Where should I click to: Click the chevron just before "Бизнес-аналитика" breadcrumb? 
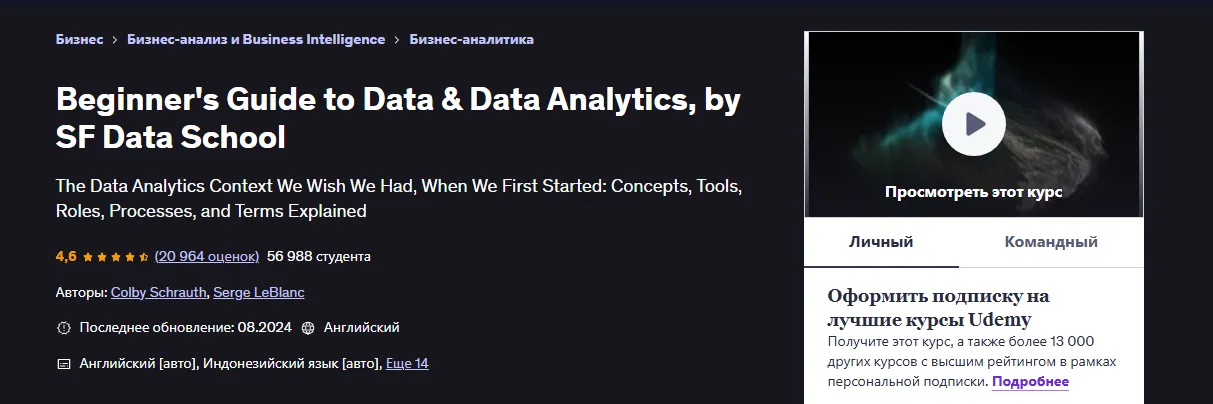point(397,40)
